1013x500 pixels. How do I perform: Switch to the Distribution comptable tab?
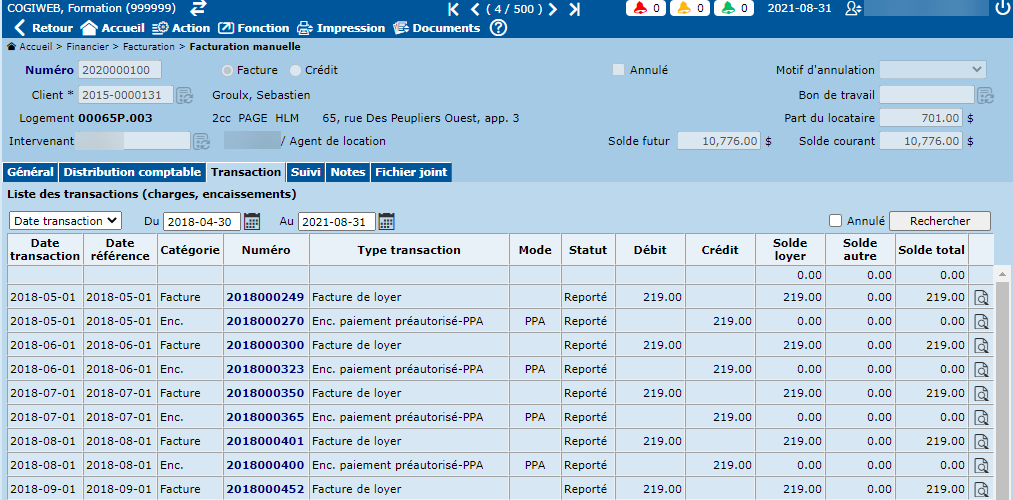click(132, 172)
